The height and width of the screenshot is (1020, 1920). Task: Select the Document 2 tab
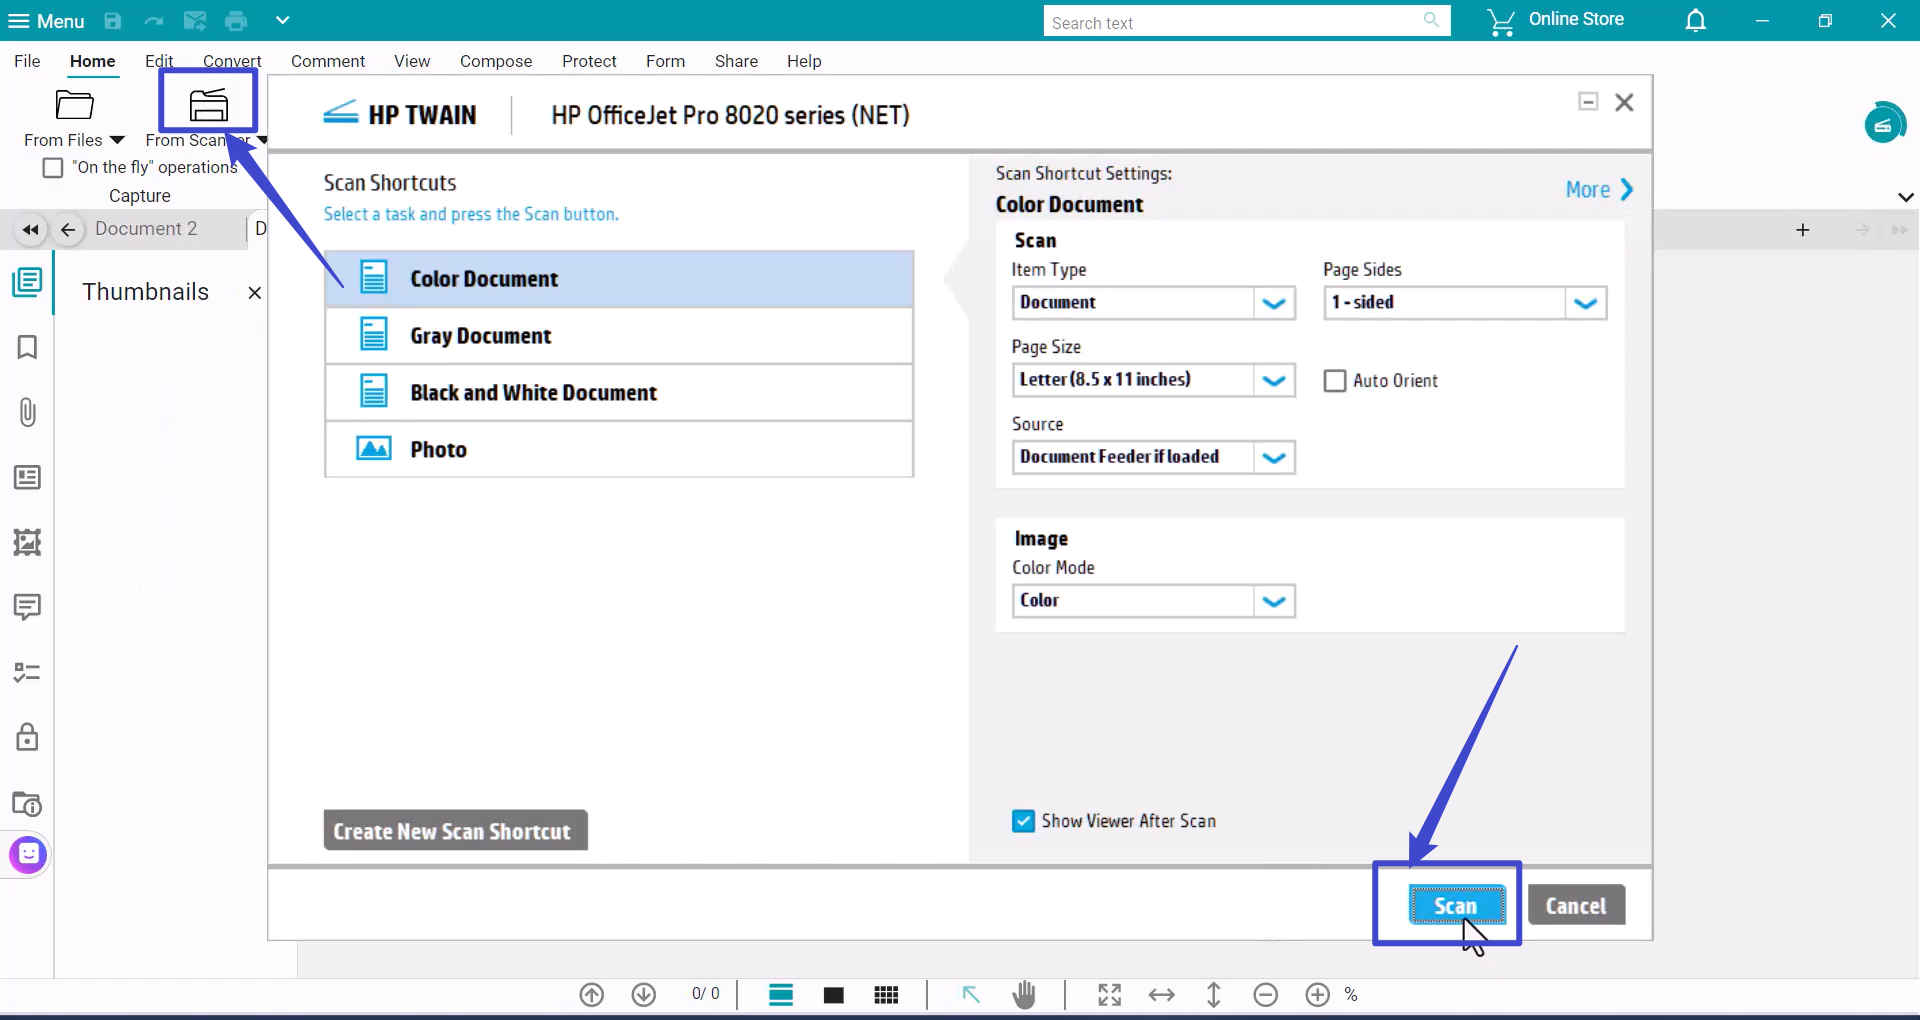[146, 229]
